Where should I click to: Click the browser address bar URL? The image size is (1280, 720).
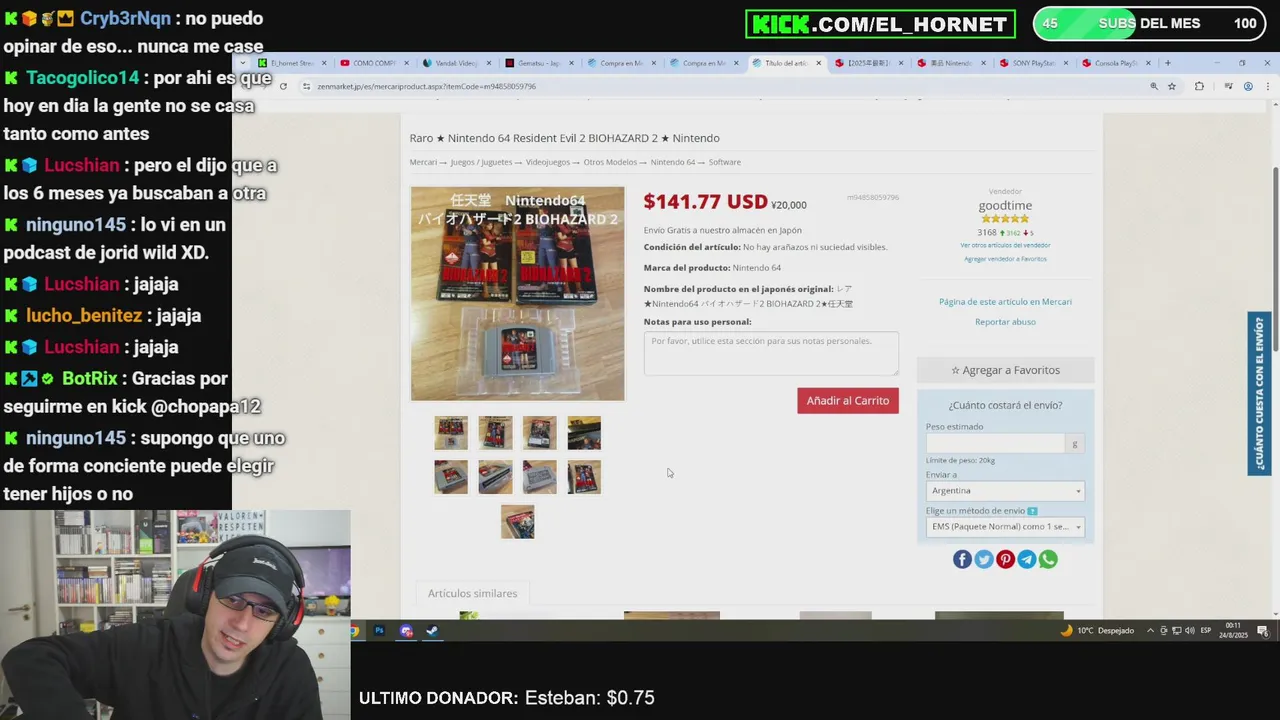[x=426, y=87]
